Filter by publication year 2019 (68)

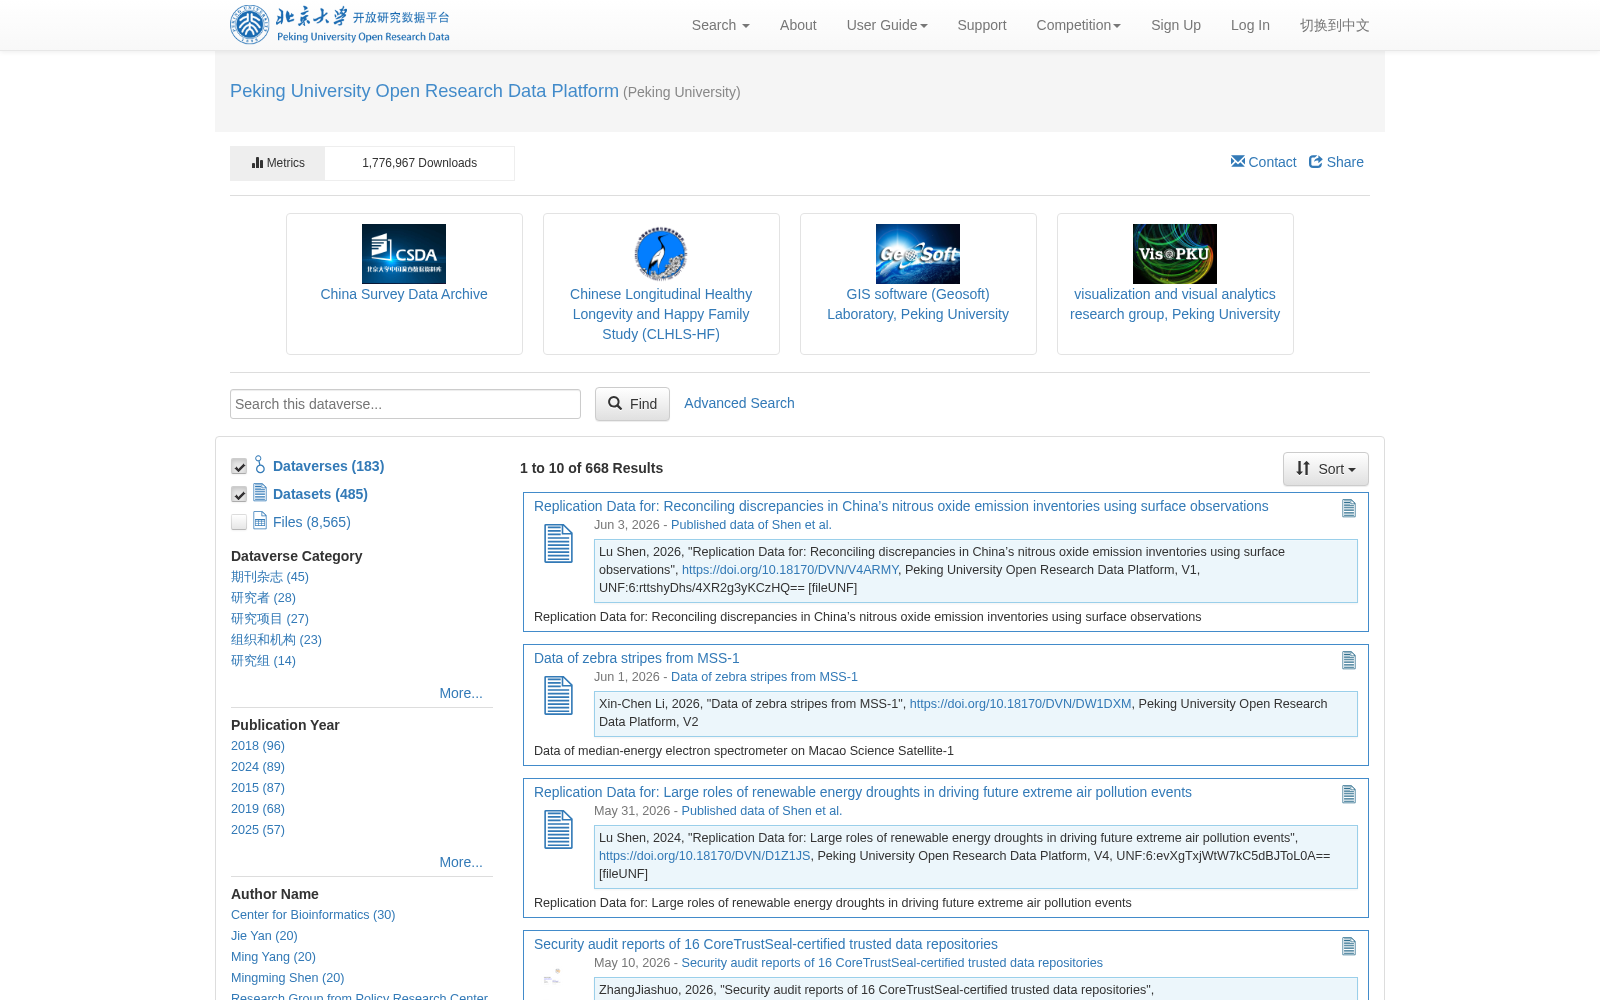258,809
